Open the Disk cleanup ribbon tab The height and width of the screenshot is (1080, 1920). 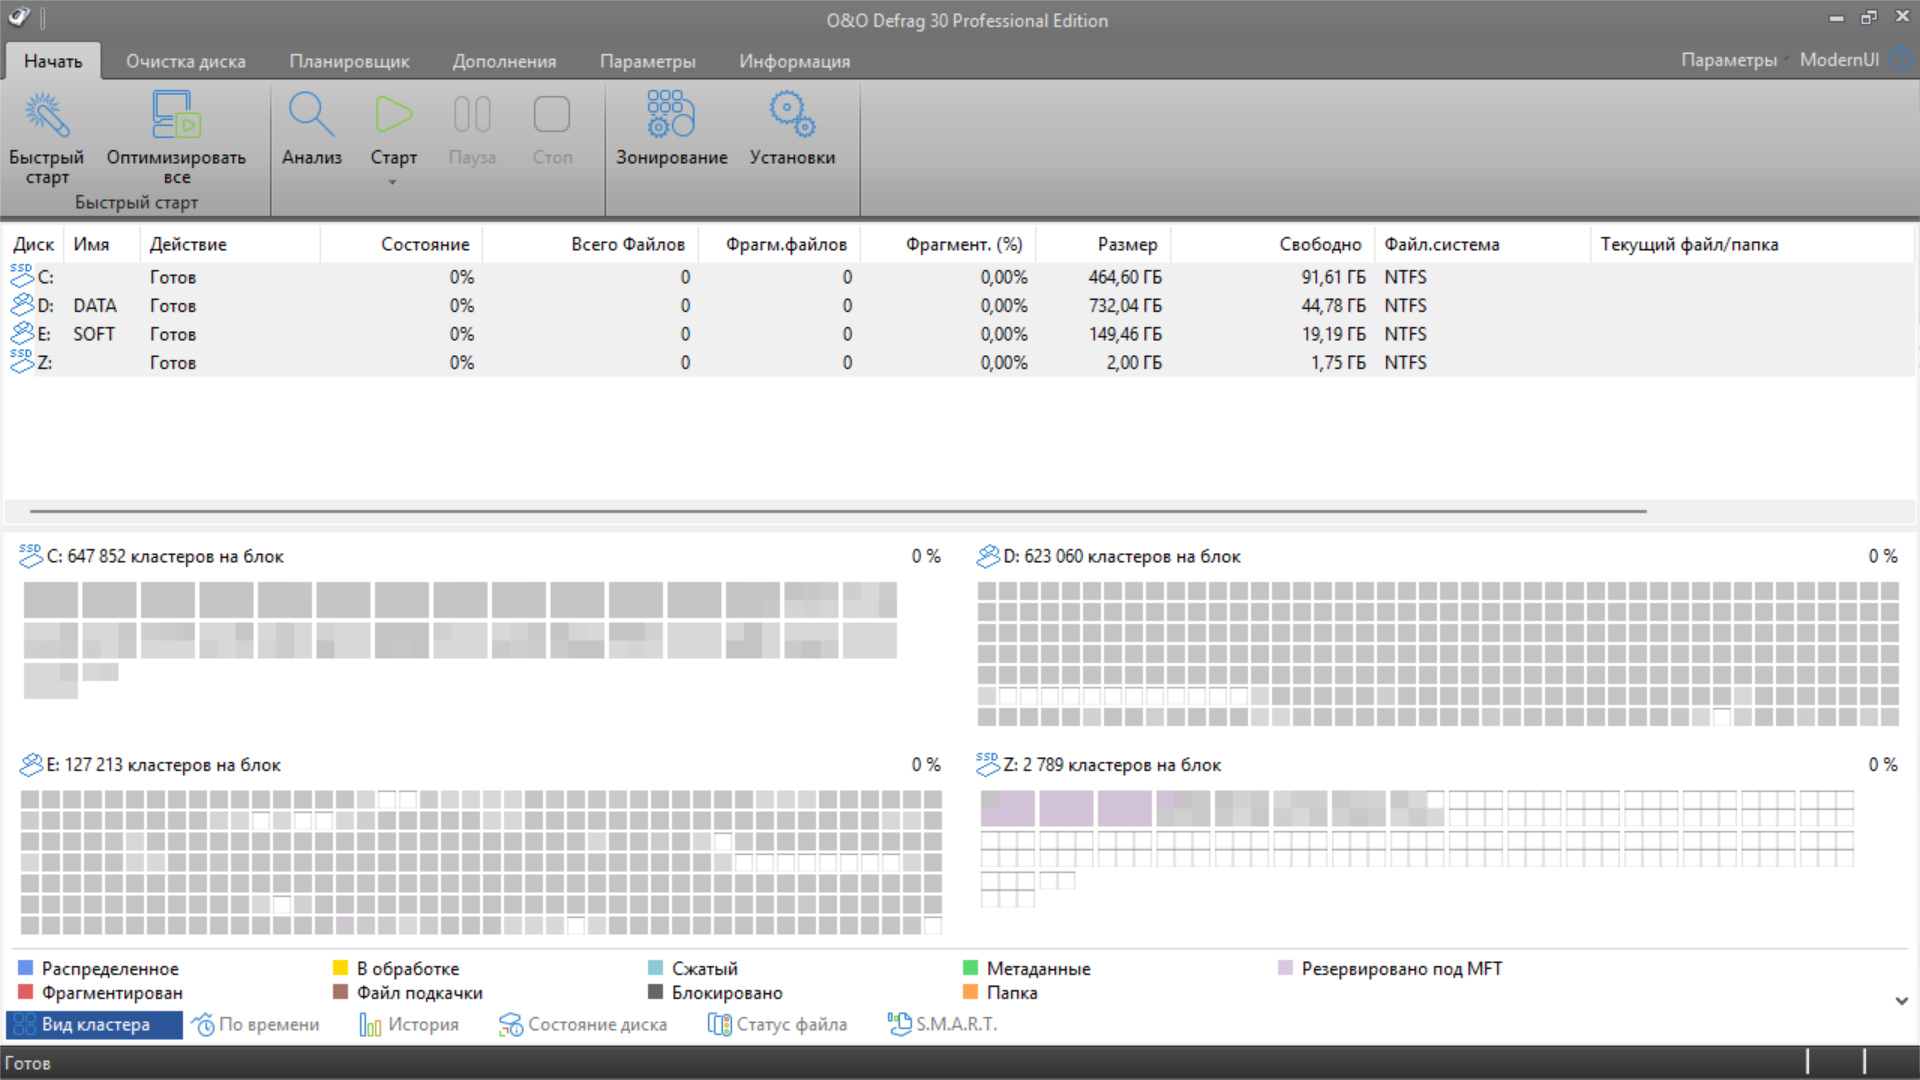[185, 61]
